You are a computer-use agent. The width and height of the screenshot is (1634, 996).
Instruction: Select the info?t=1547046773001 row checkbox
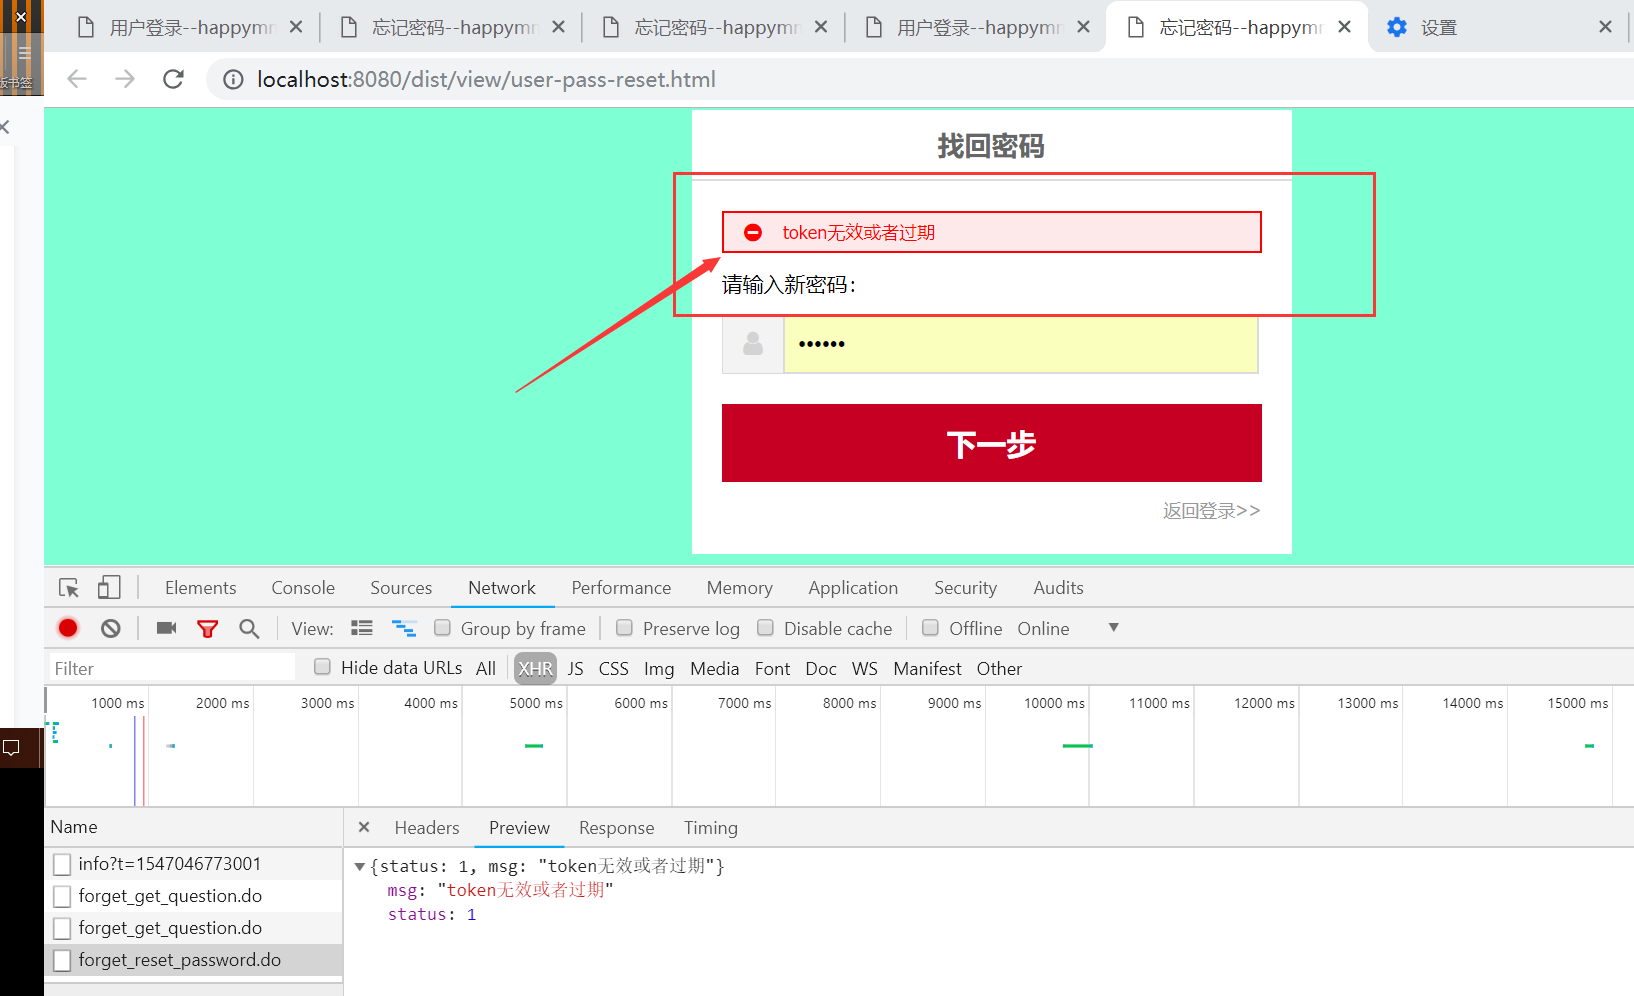pyautogui.click(x=62, y=864)
